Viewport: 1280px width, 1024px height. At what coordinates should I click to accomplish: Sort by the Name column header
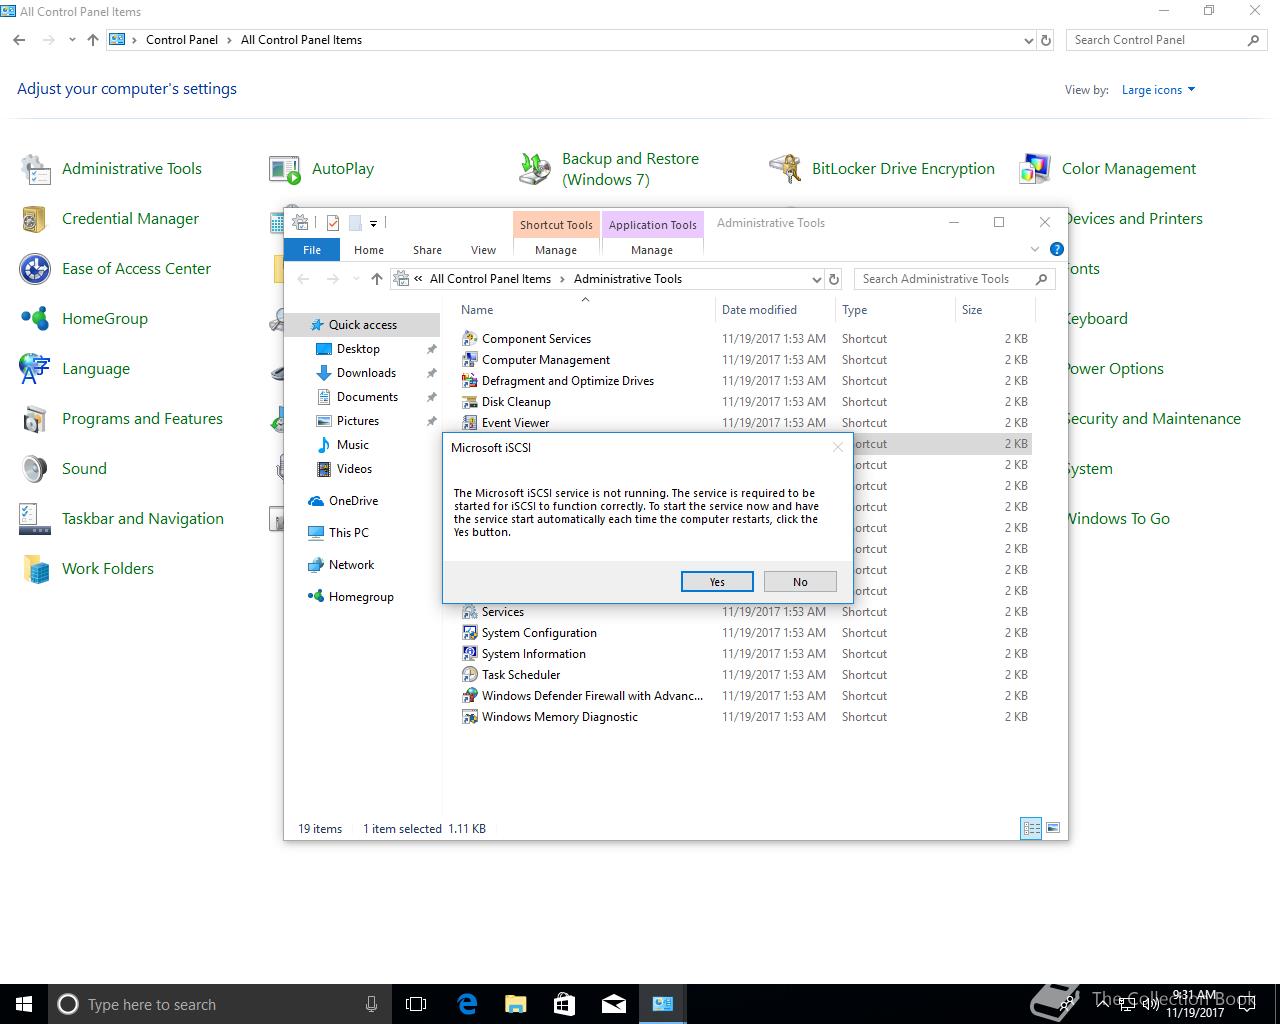pyautogui.click(x=585, y=310)
